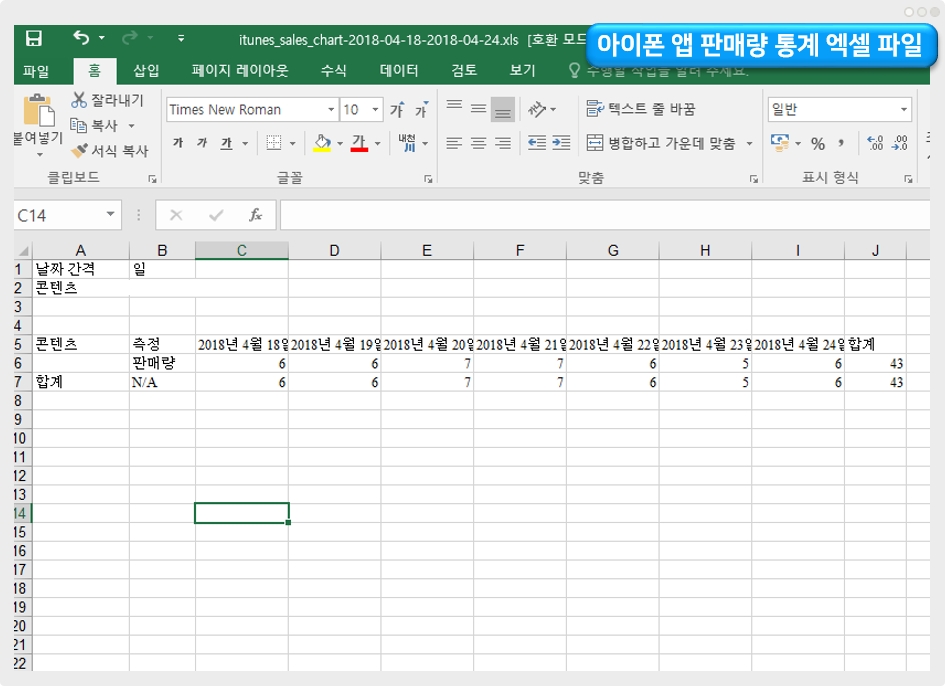Toggle Wrap Text (텍스트 줄 바꿈)
This screenshot has width=947, height=686.
tap(640, 109)
